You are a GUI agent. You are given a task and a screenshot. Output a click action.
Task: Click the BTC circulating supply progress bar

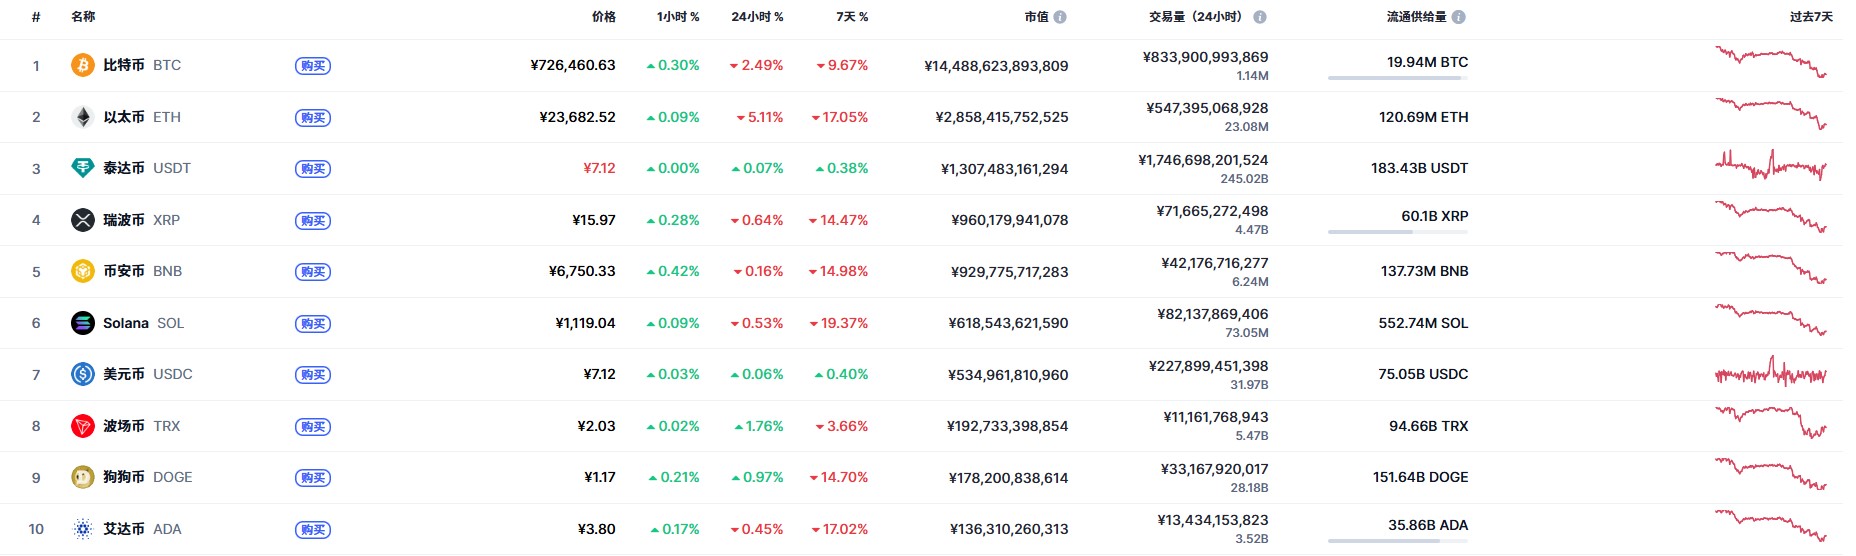click(1397, 78)
